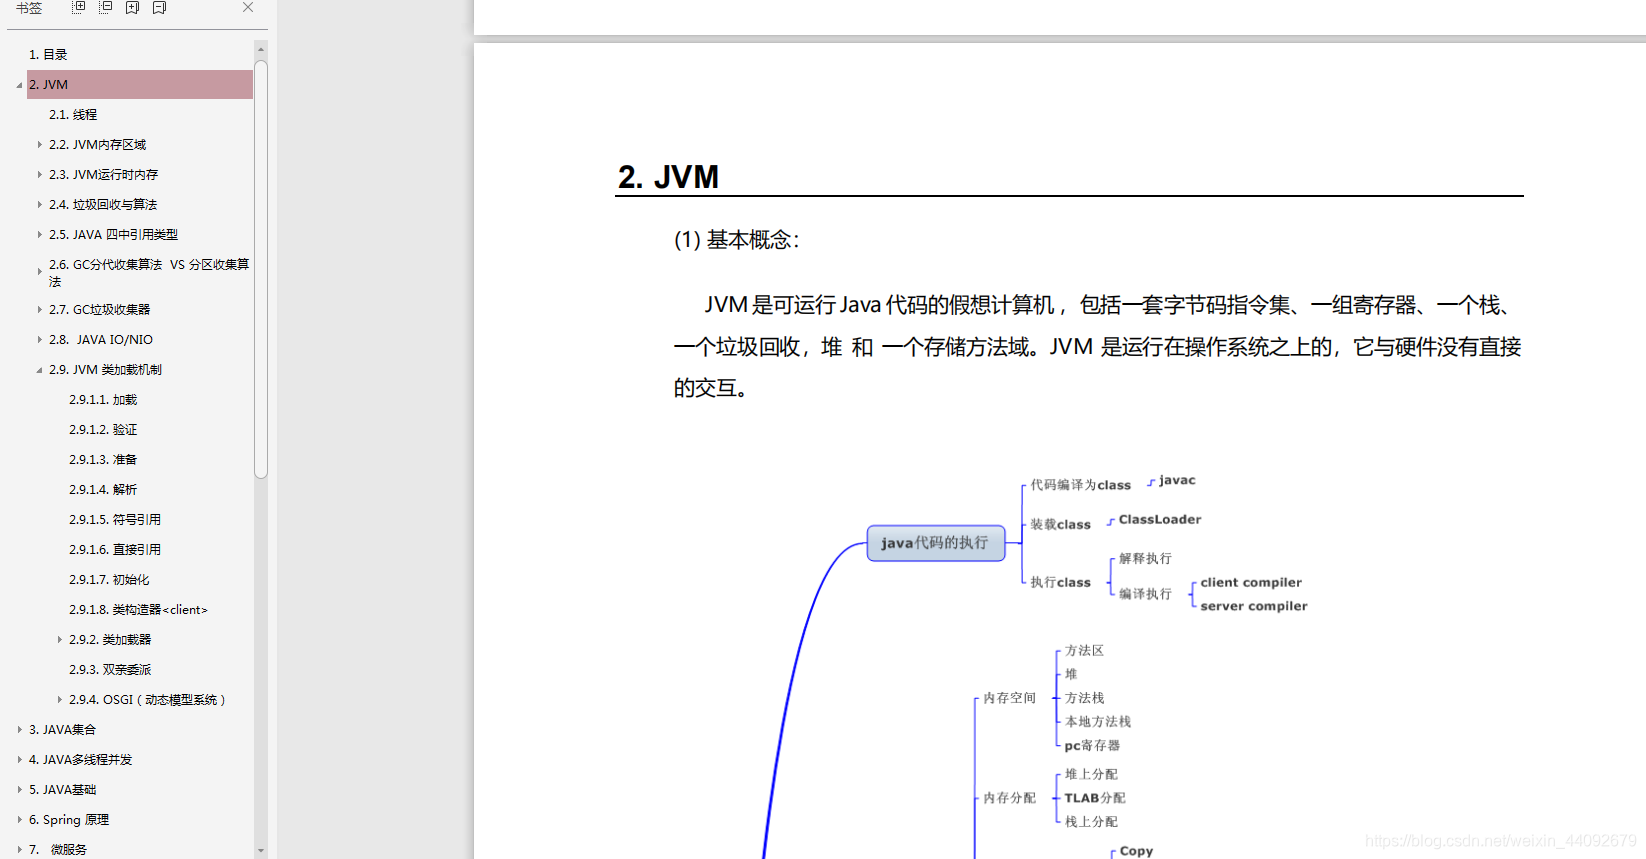Expand the 2.4. 垃圾回收与算法 node

(x=39, y=205)
